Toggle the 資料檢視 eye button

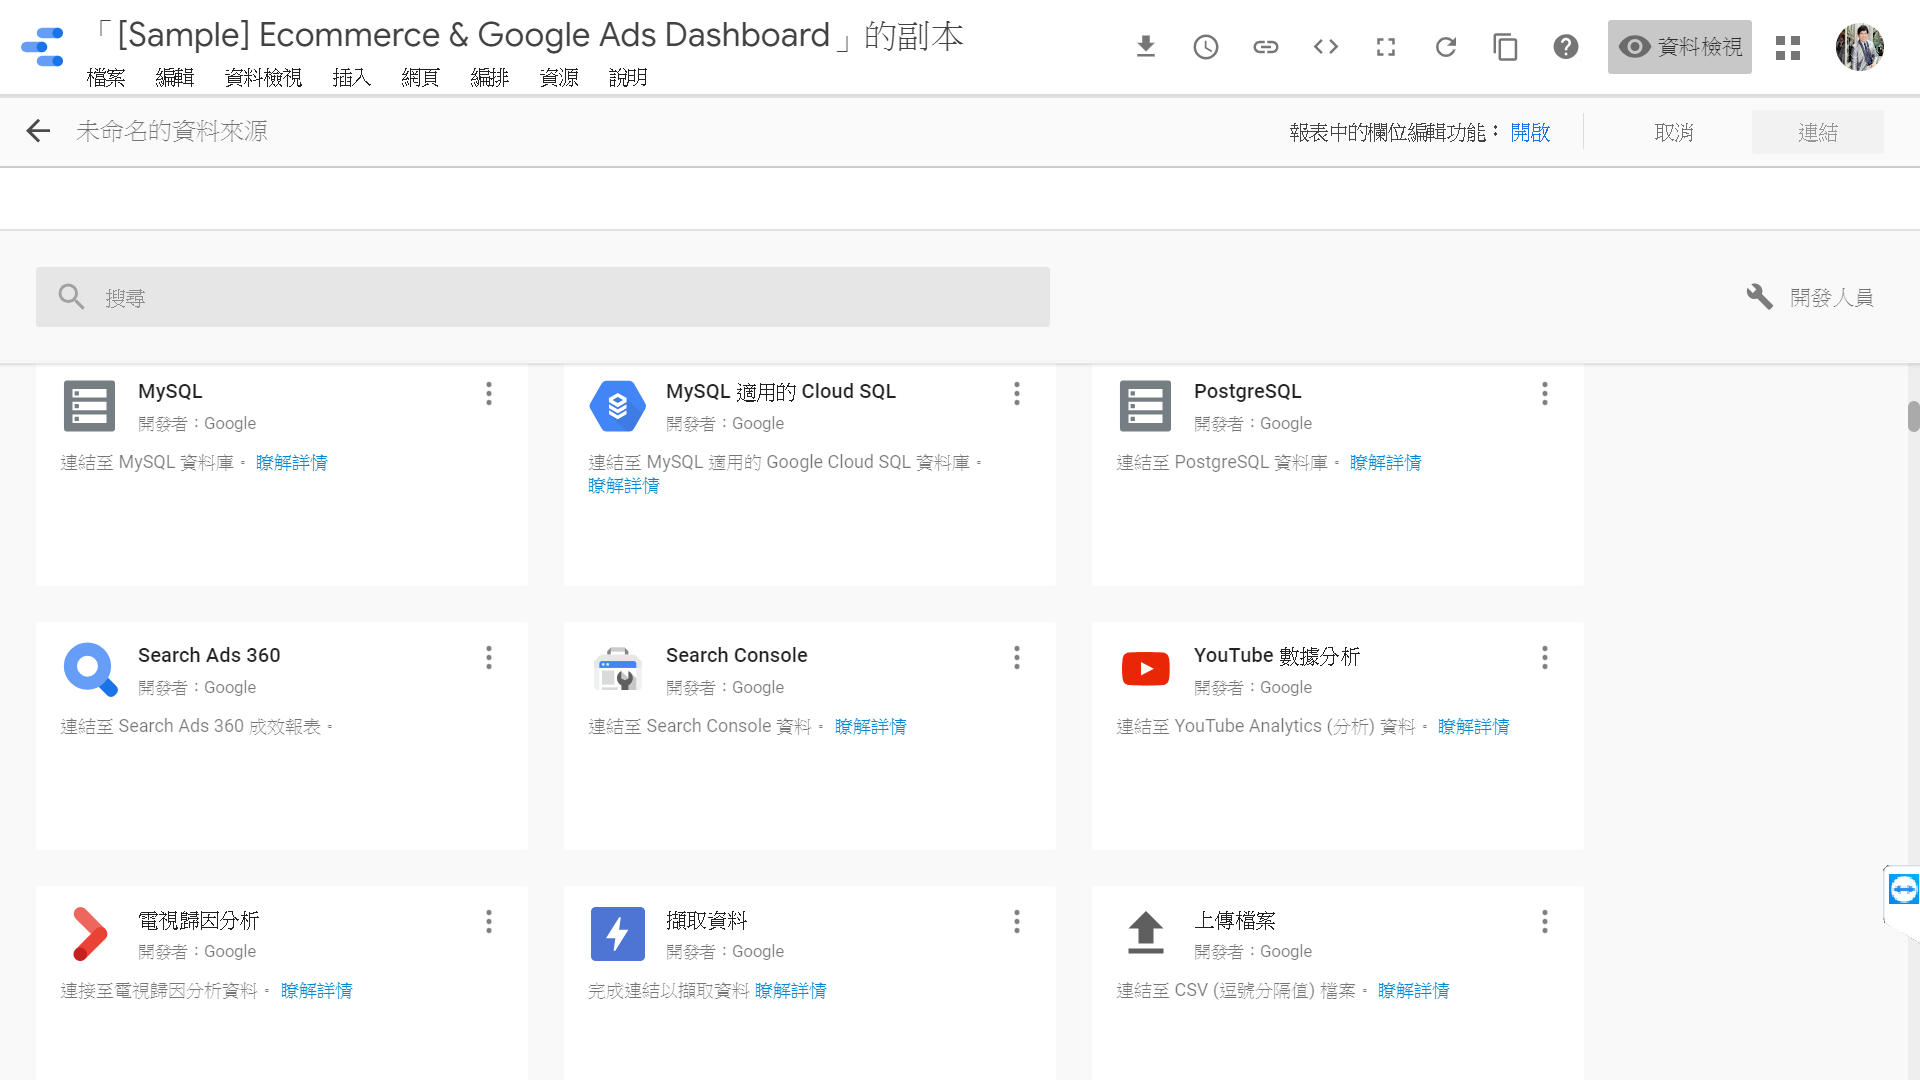tap(1680, 47)
